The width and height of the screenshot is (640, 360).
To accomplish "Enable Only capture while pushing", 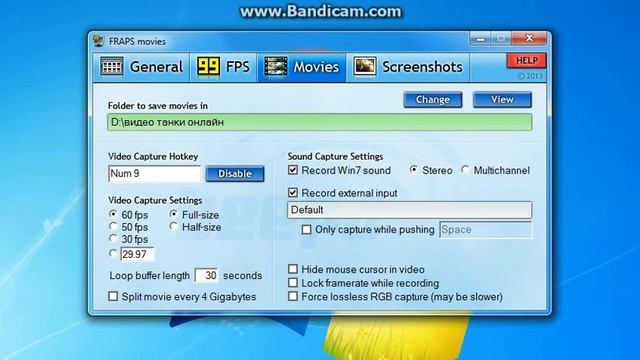I will tap(306, 229).
